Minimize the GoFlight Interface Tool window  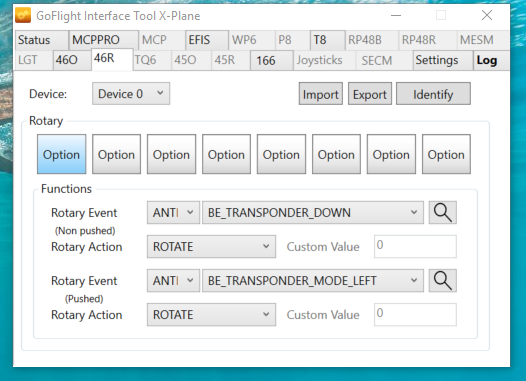point(396,15)
